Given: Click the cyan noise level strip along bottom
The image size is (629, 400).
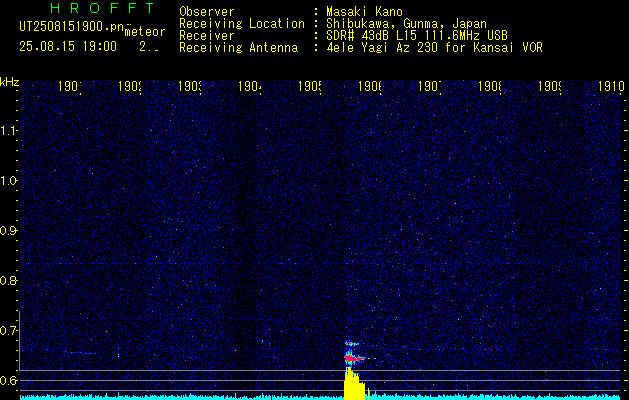Looking at the screenshot, I should tap(321, 397).
